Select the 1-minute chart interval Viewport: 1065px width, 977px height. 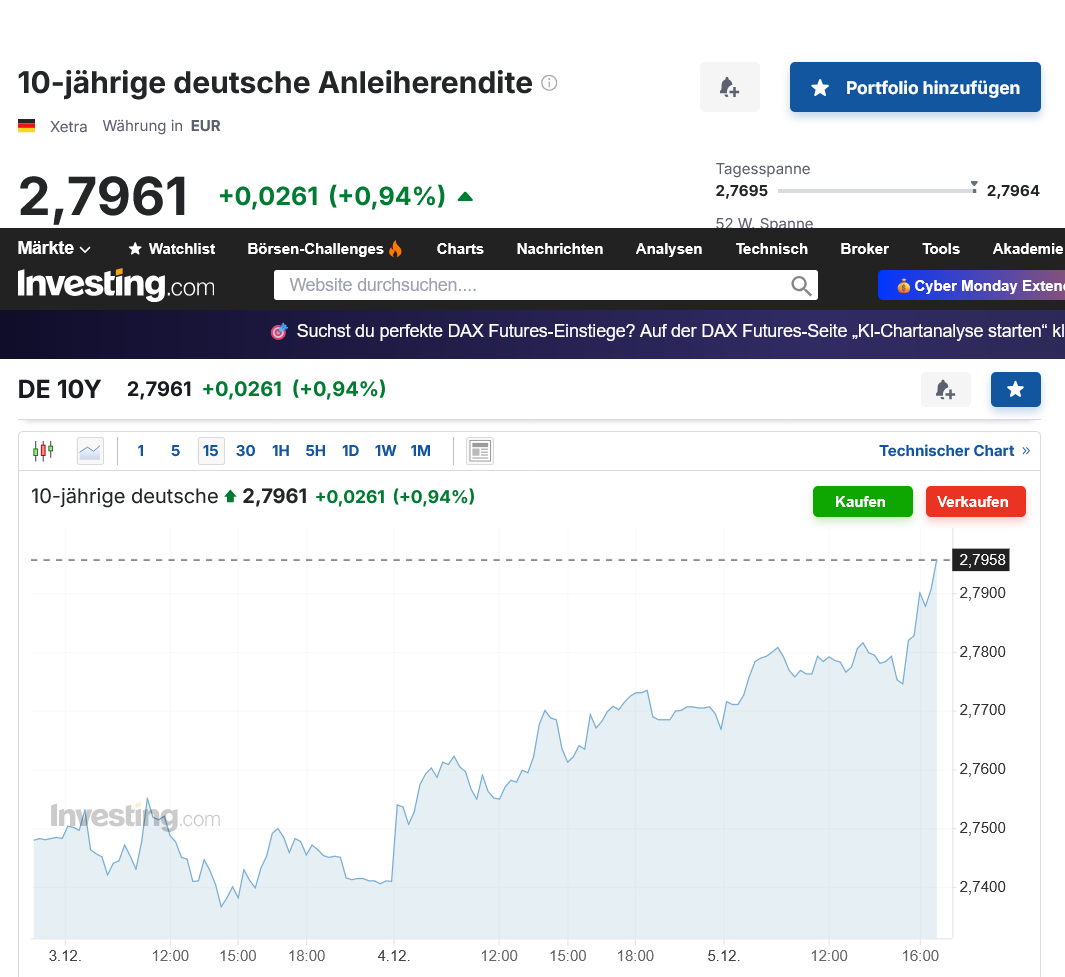pos(141,451)
